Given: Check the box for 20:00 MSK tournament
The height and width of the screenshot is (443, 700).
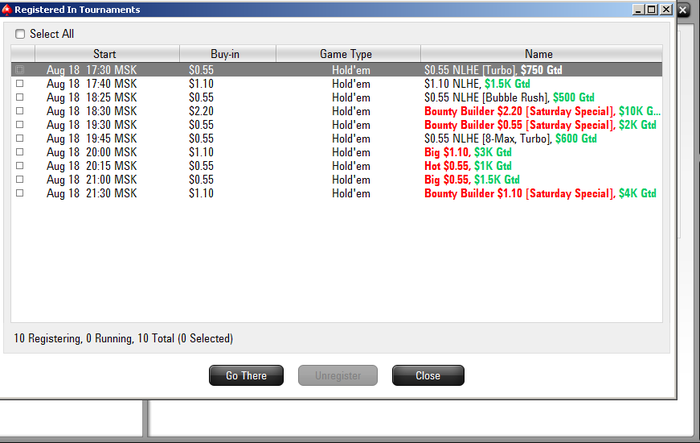Looking at the screenshot, I should coord(20,152).
